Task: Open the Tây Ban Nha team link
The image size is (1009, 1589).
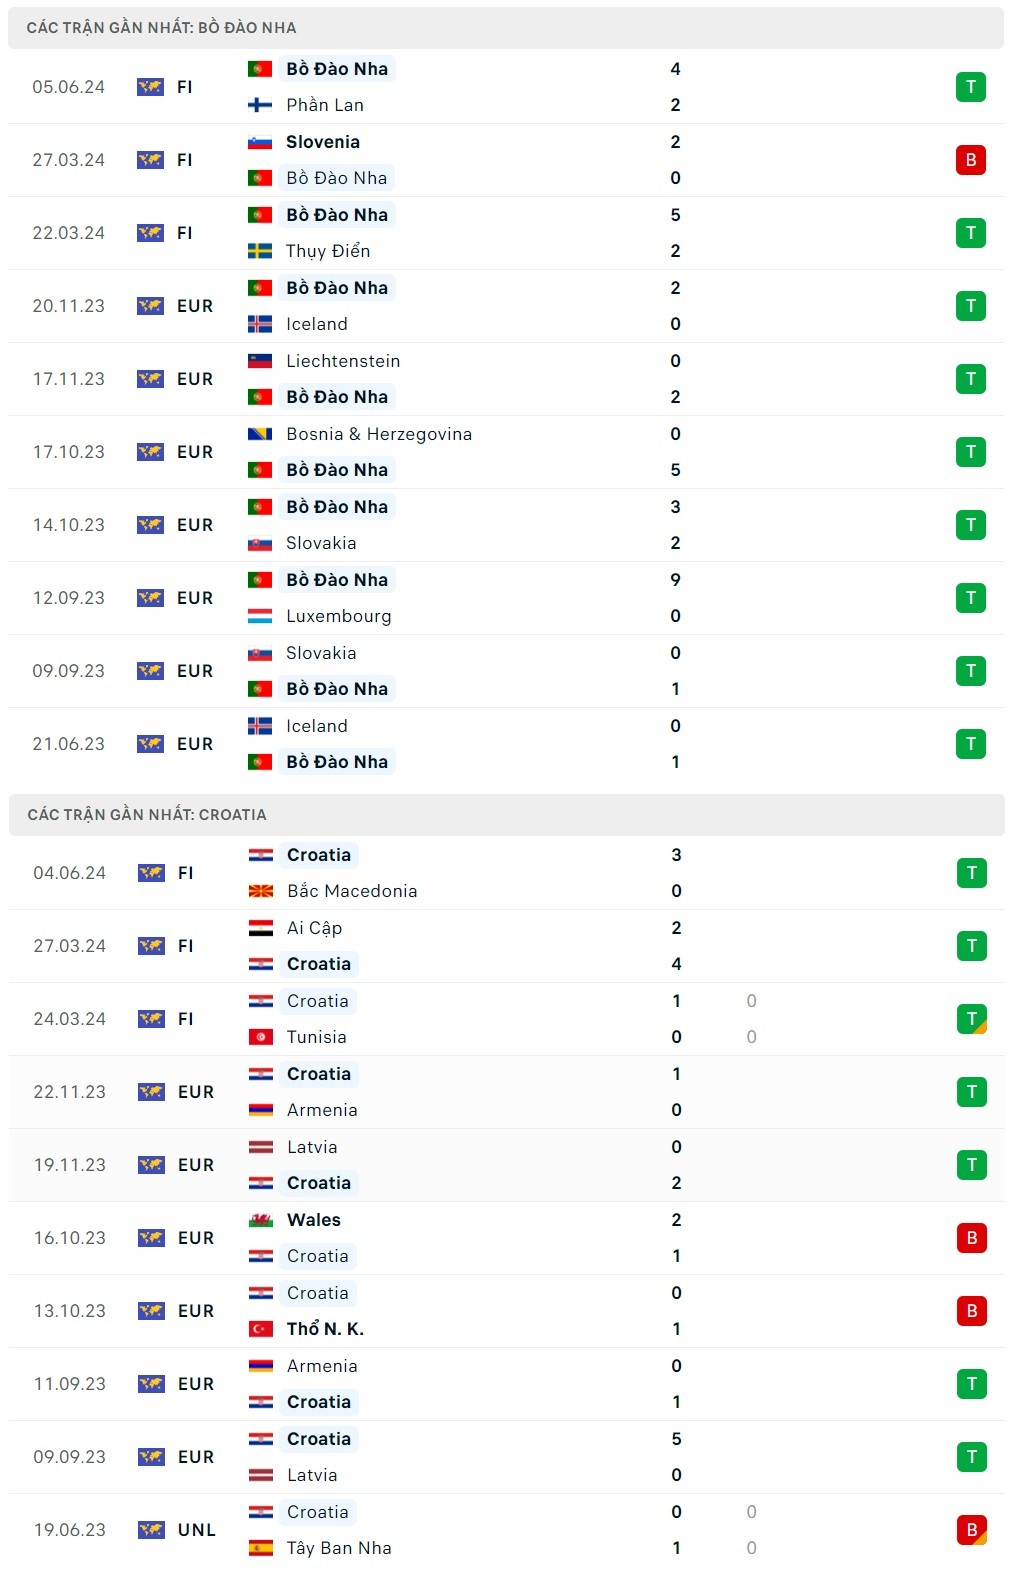Action: click(339, 1548)
